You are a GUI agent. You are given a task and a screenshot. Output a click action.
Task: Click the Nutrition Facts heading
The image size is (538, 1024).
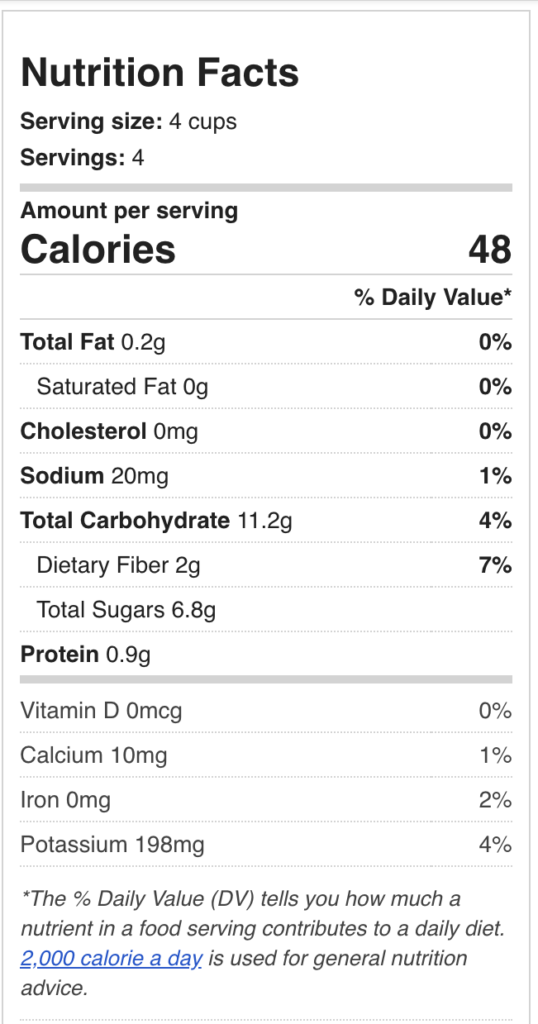(160, 72)
